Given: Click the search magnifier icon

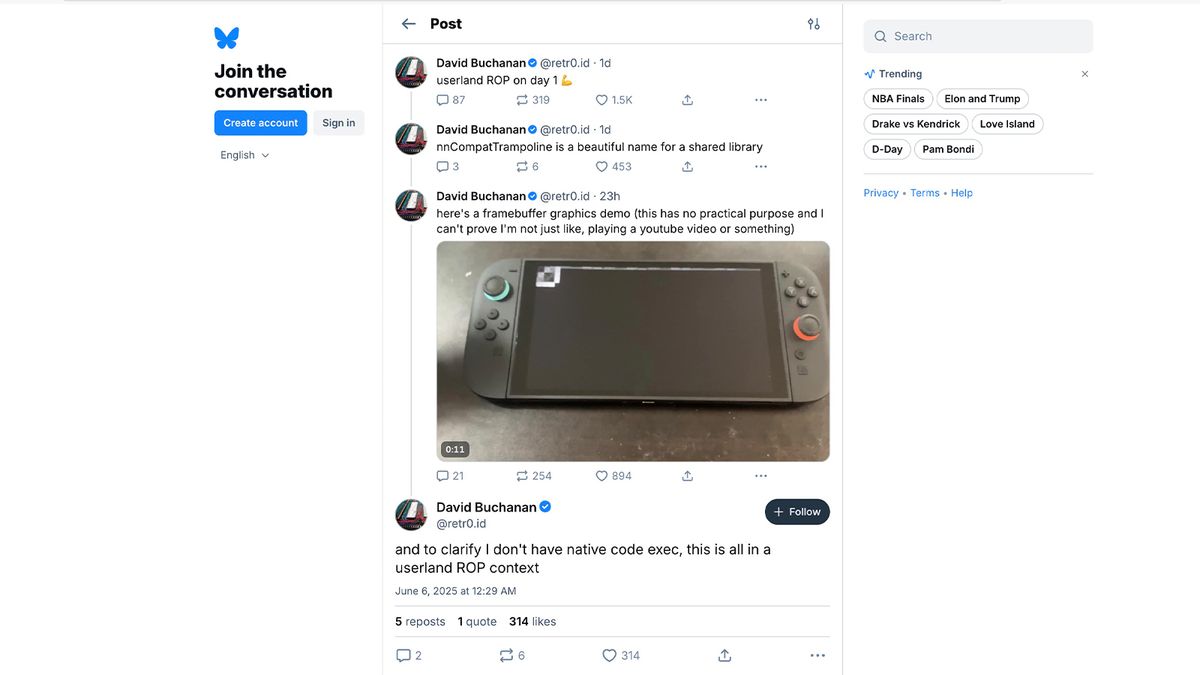Looking at the screenshot, I should [880, 35].
